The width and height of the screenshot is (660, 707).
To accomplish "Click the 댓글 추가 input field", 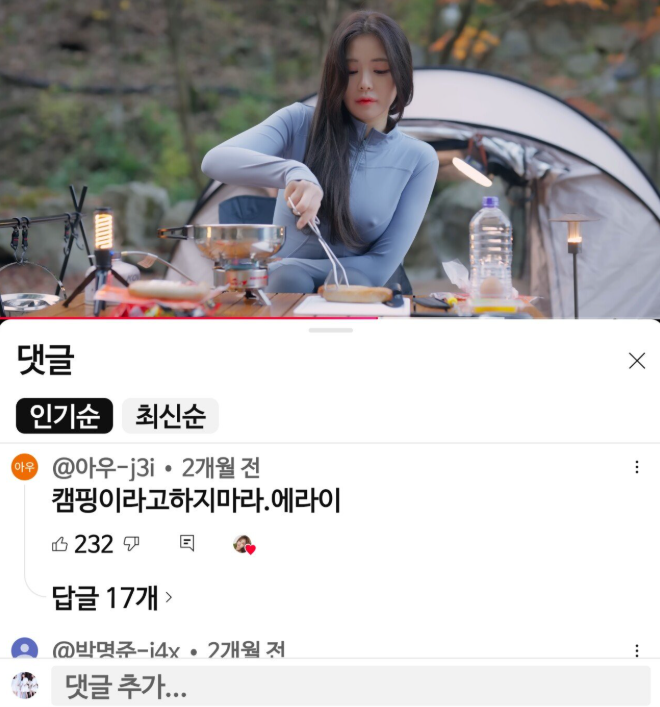I will 351,686.
